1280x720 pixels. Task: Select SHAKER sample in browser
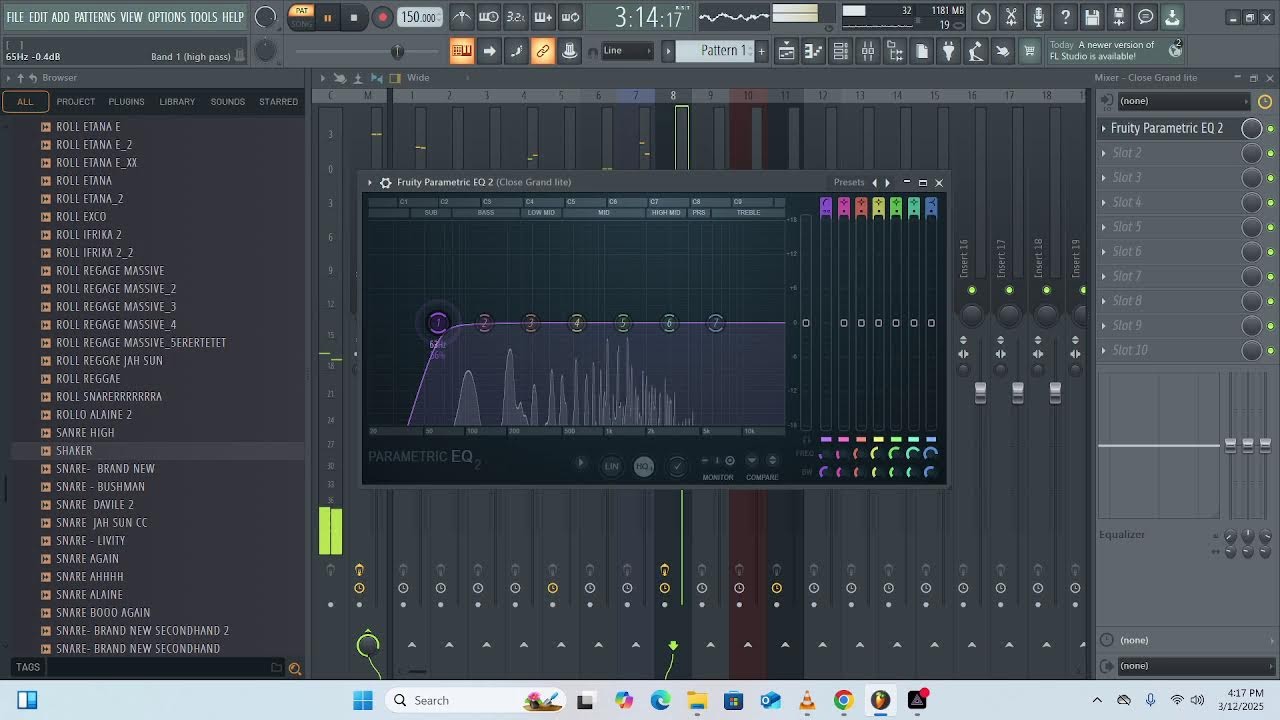(157, 451)
